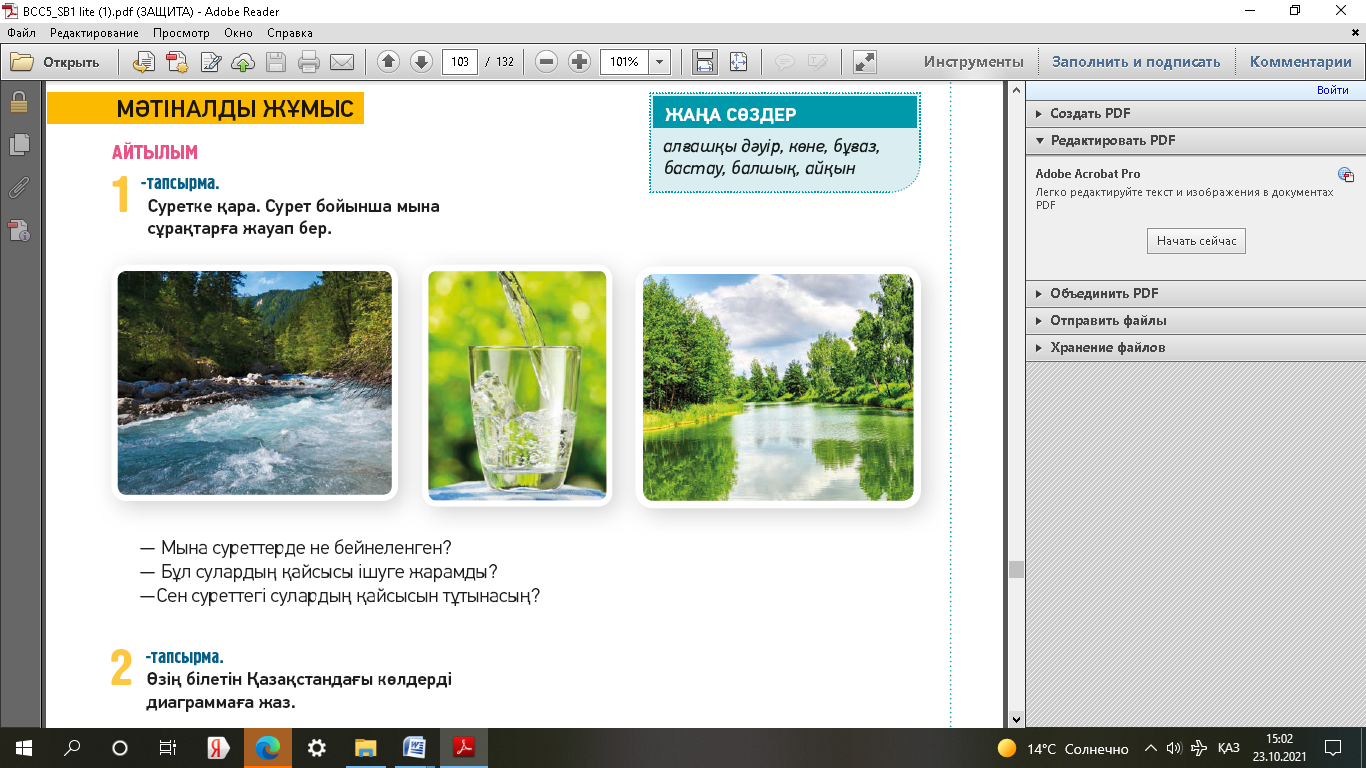Click the МӘТІНАЛДЫ ЖҰМЫС heading
Image resolution: width=1366 pixels, height=768 pixels.
point(235,109)
